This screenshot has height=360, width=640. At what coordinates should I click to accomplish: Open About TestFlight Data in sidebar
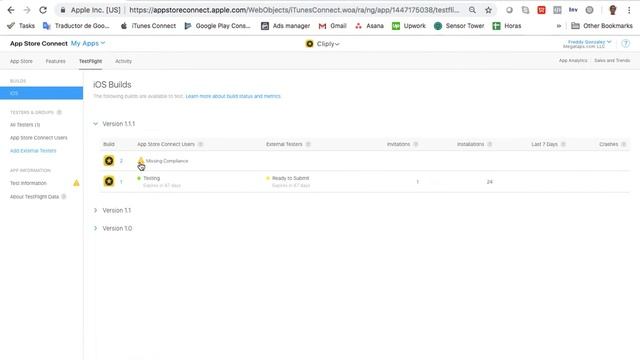(34, 197)
